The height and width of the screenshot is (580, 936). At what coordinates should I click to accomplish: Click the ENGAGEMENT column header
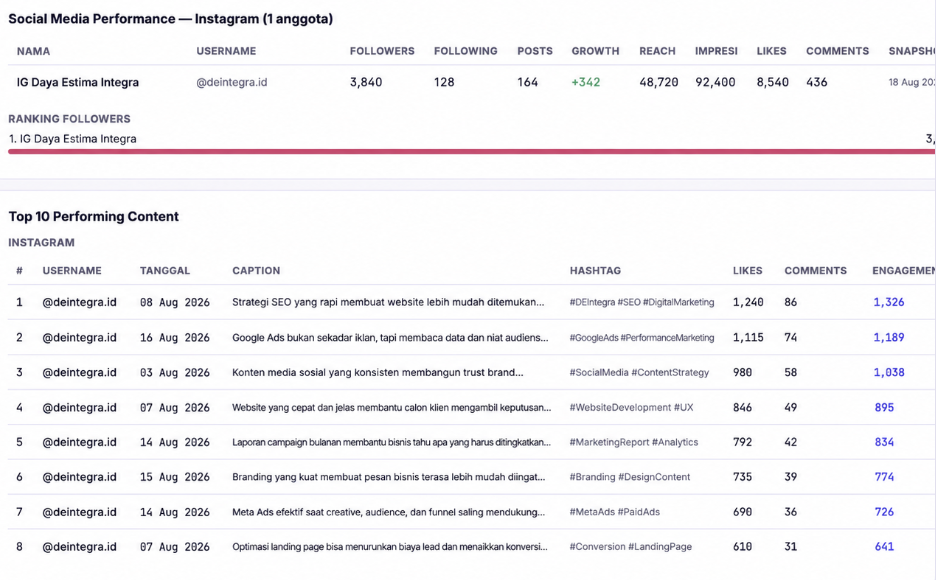904,271
